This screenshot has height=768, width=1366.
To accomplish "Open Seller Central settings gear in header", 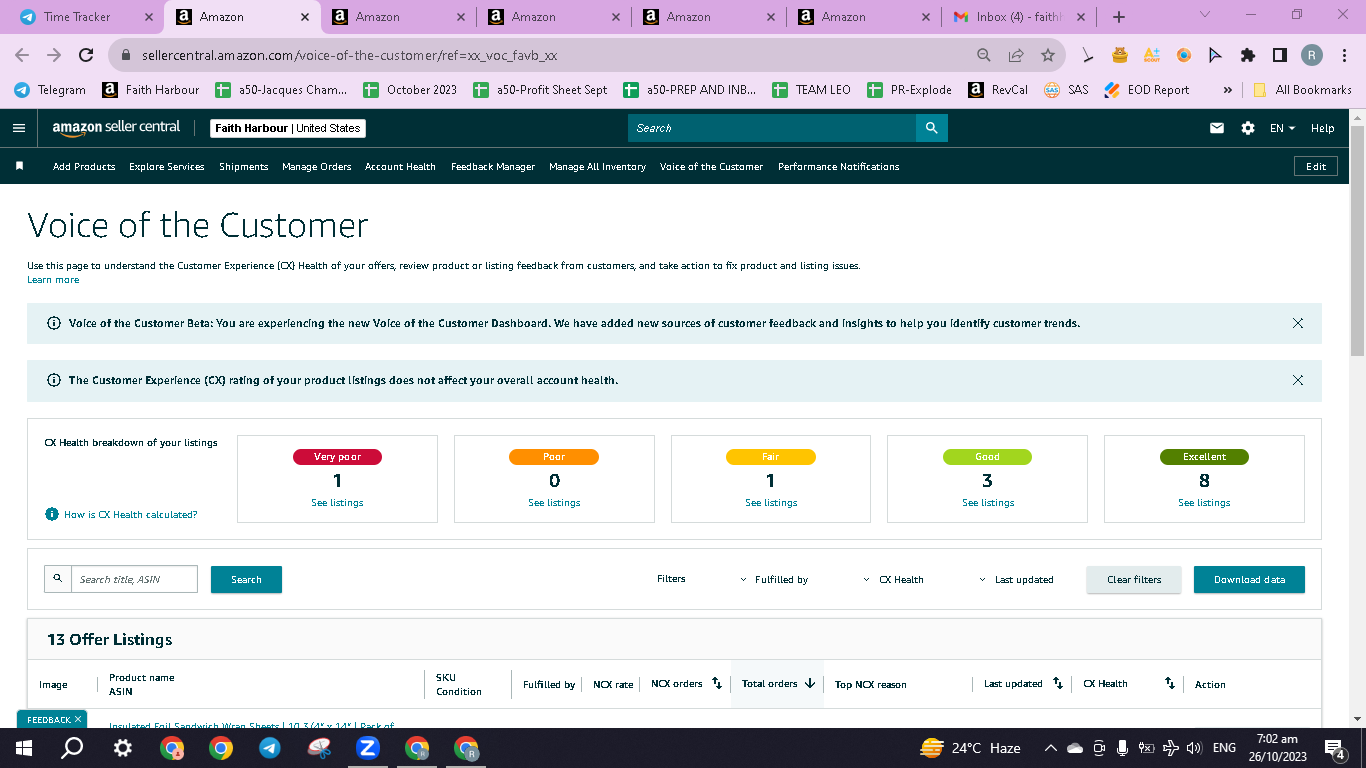I will (x=1248, y=128).
